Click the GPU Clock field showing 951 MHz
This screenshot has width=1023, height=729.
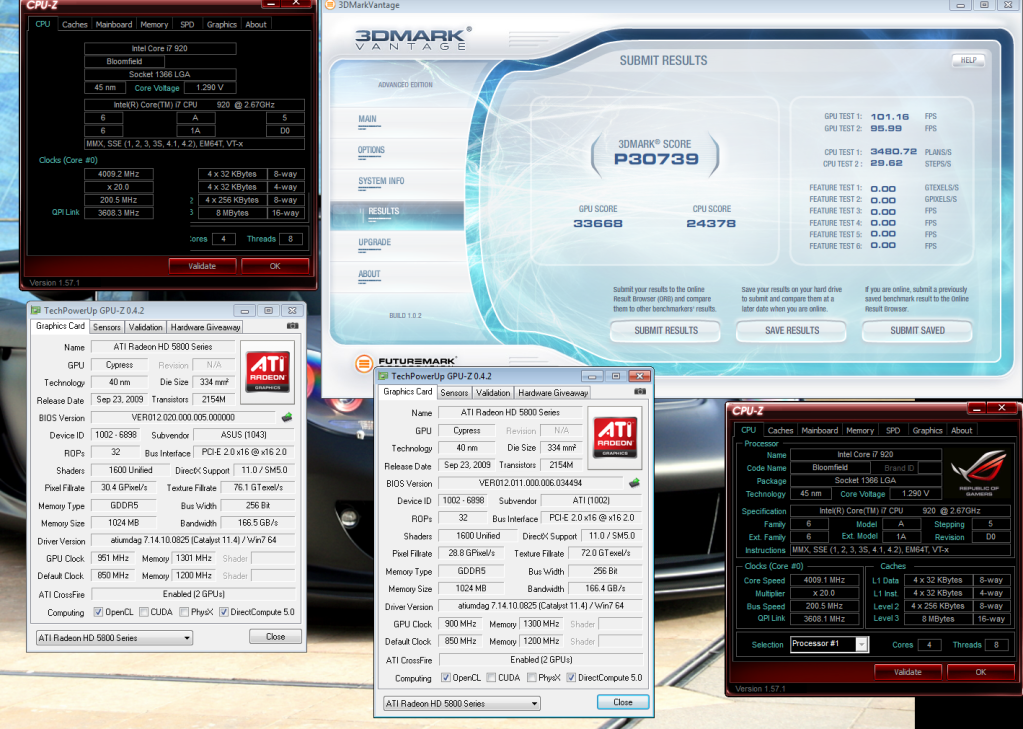pos(113,558)
